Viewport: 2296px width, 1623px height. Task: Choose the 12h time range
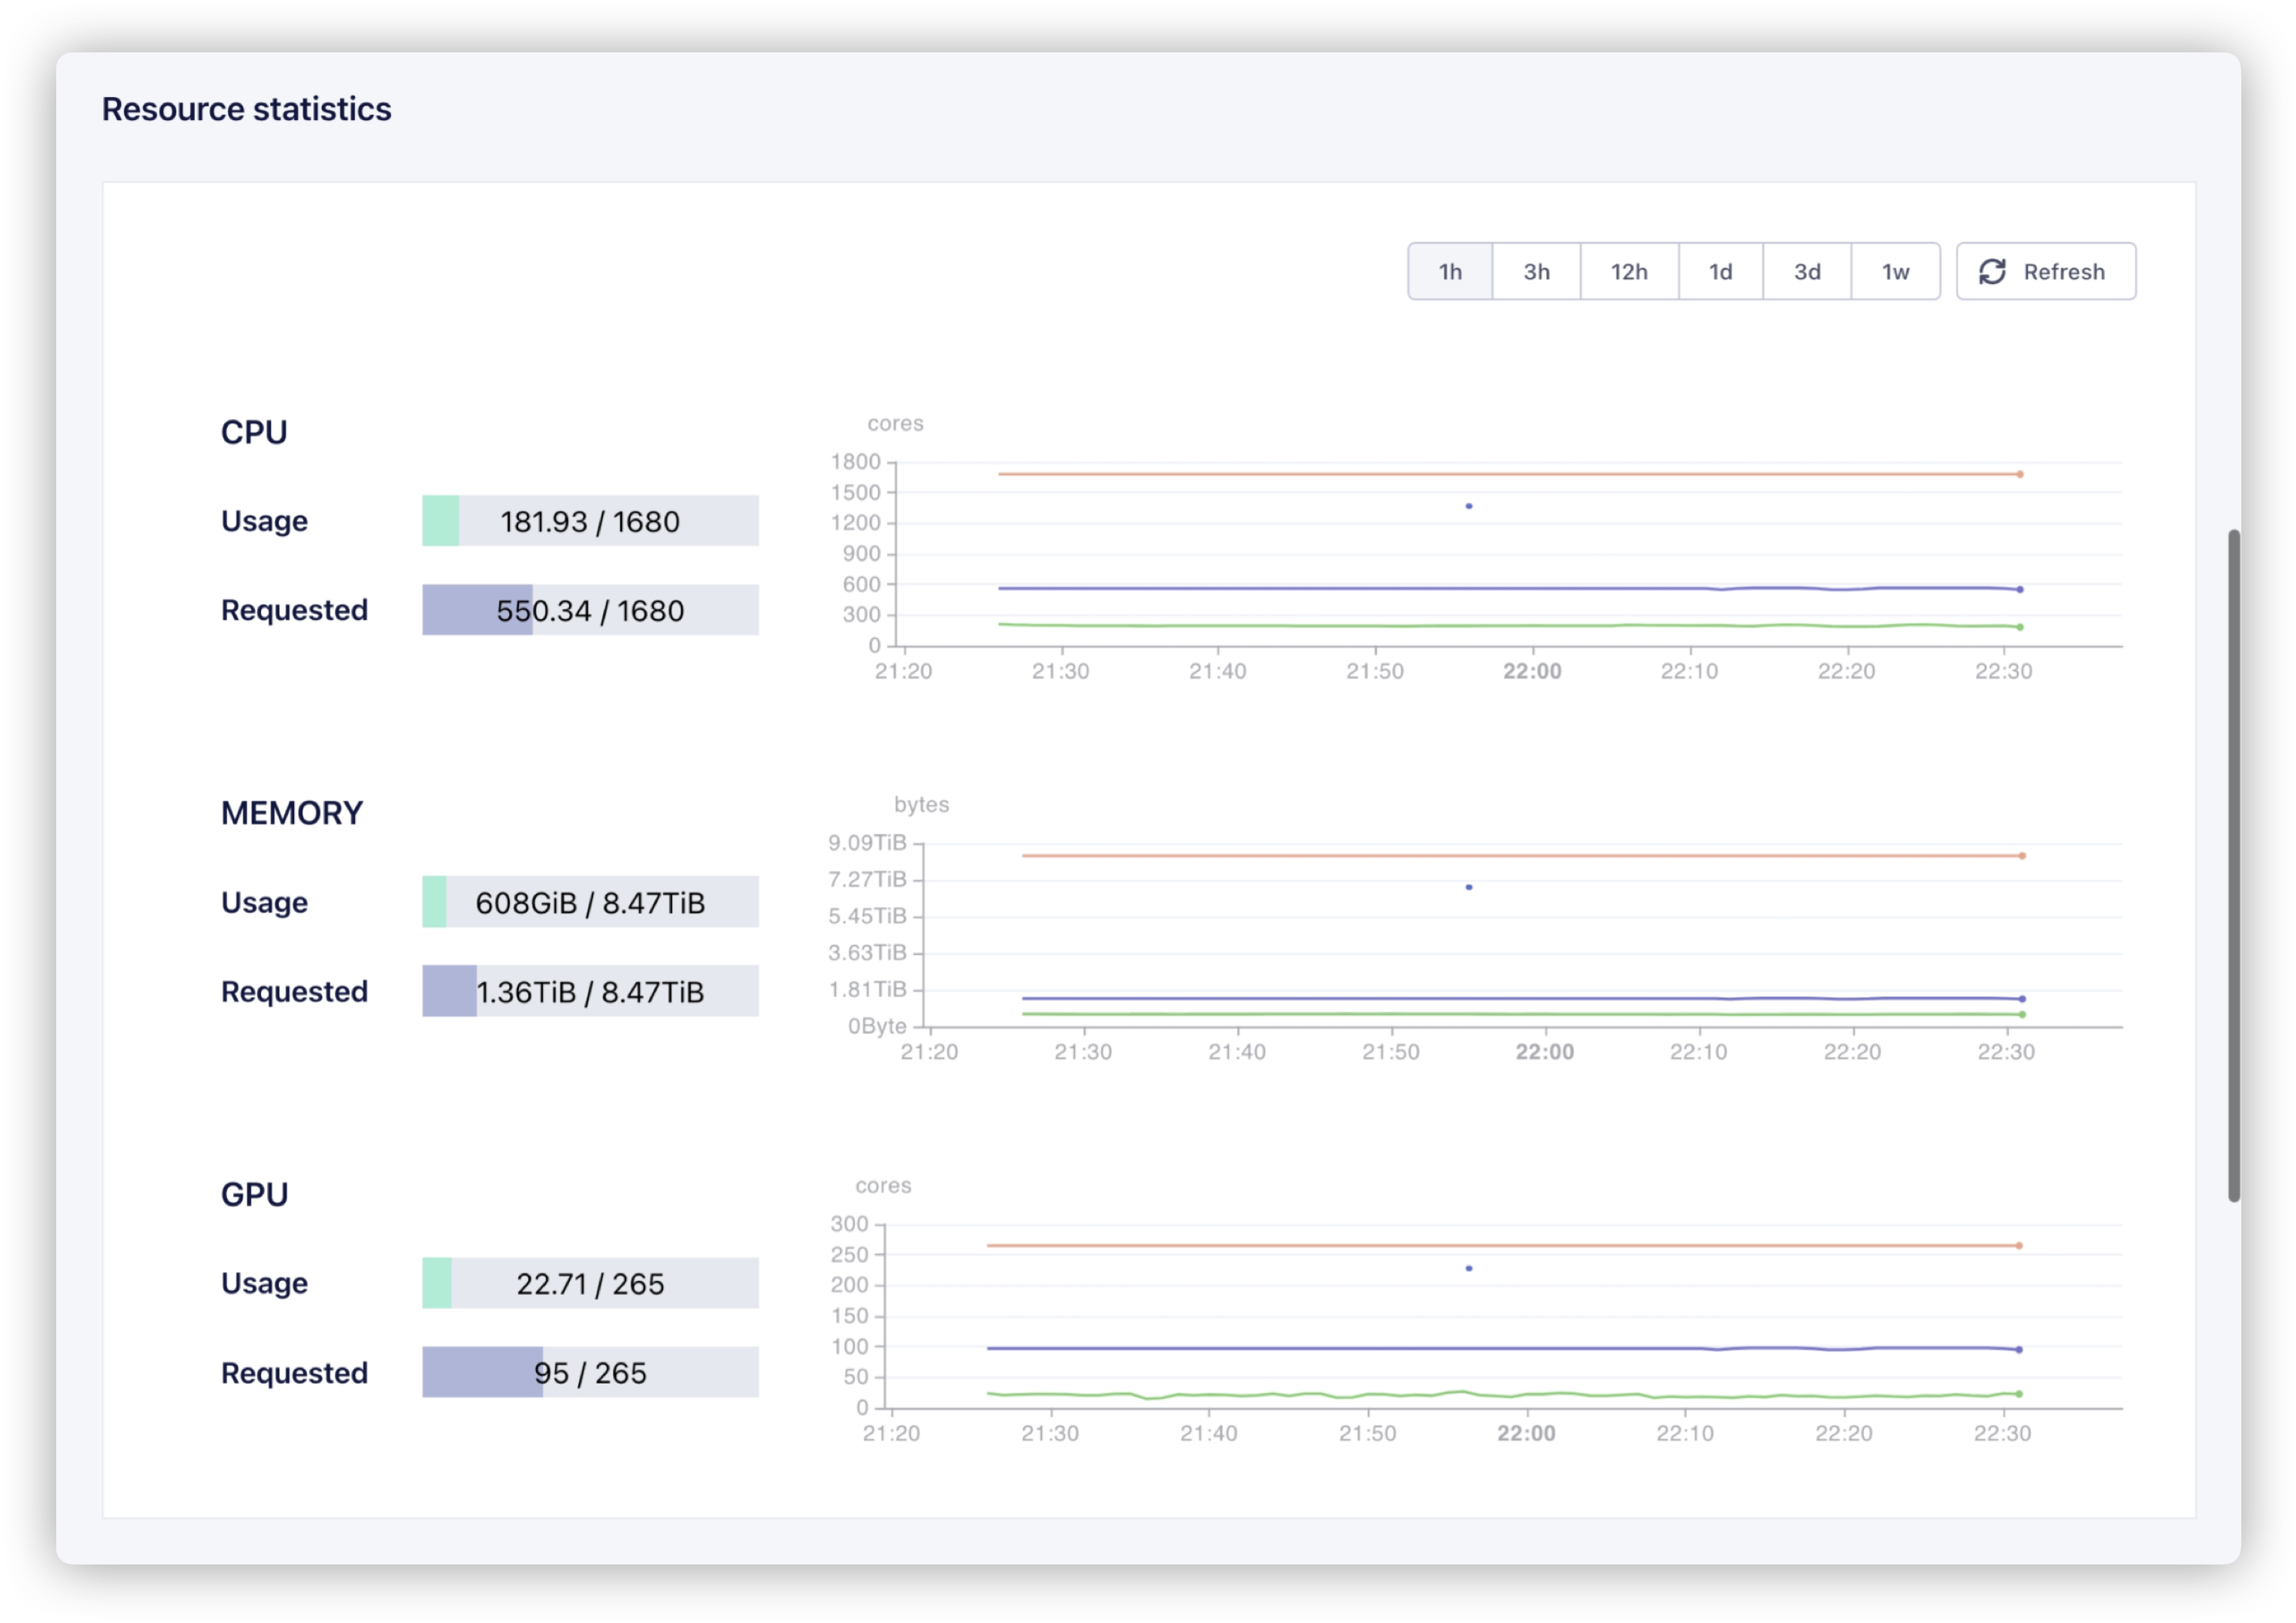1629,271
